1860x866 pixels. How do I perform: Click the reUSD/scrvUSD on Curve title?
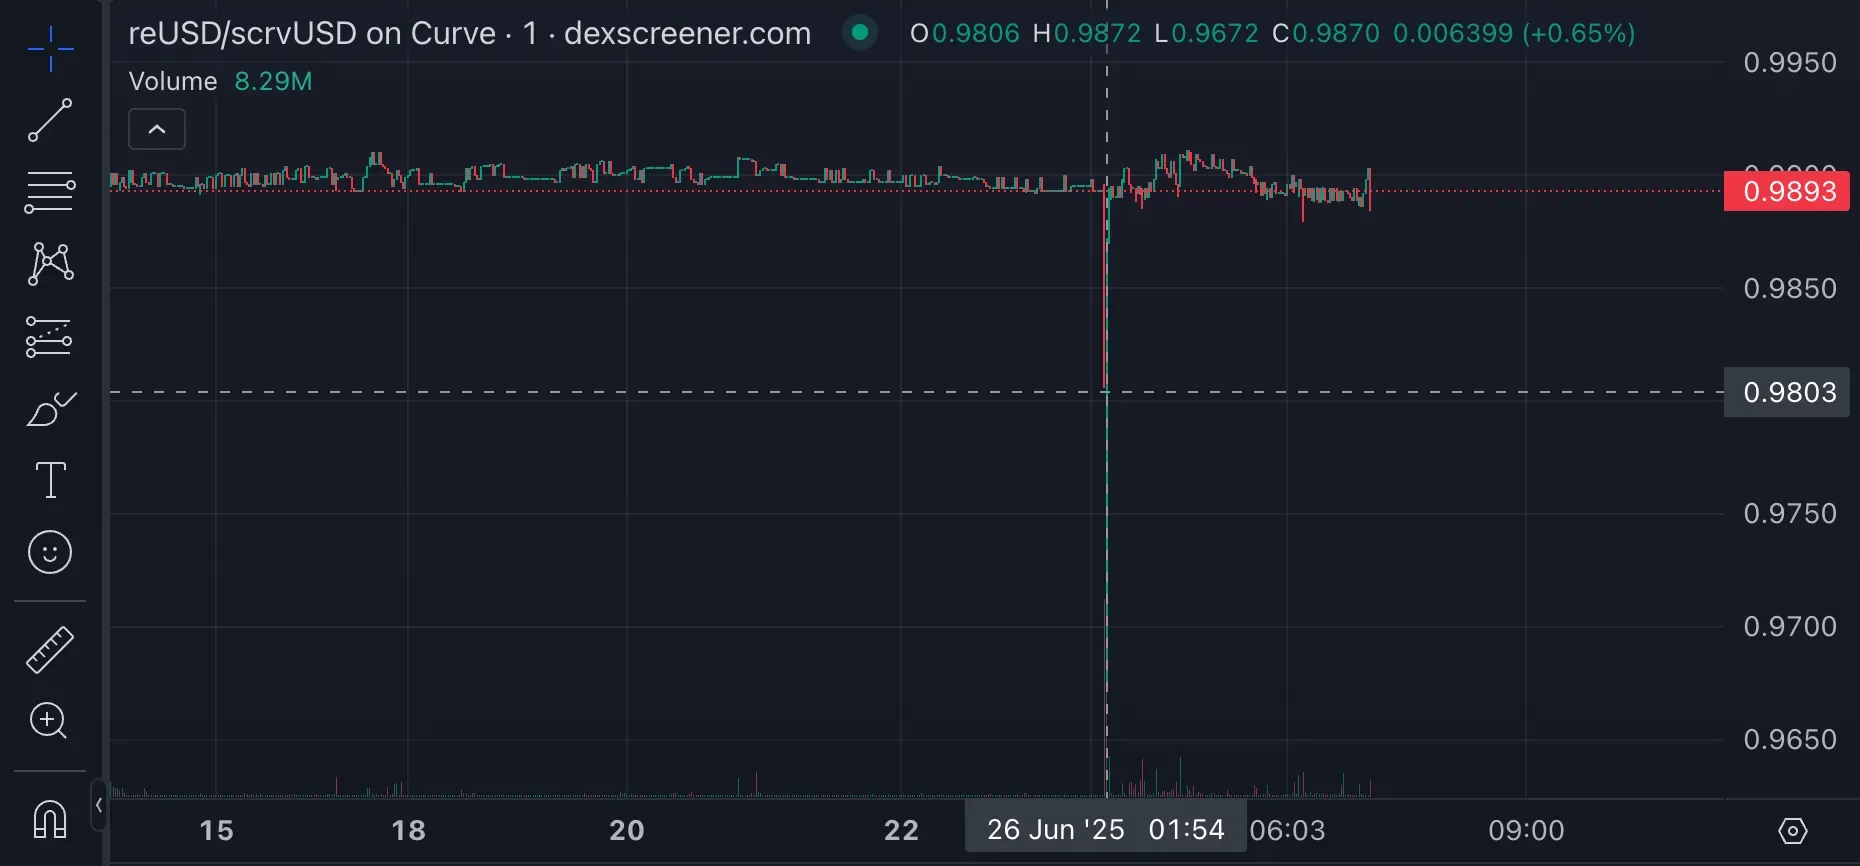[x=312, y=33]
